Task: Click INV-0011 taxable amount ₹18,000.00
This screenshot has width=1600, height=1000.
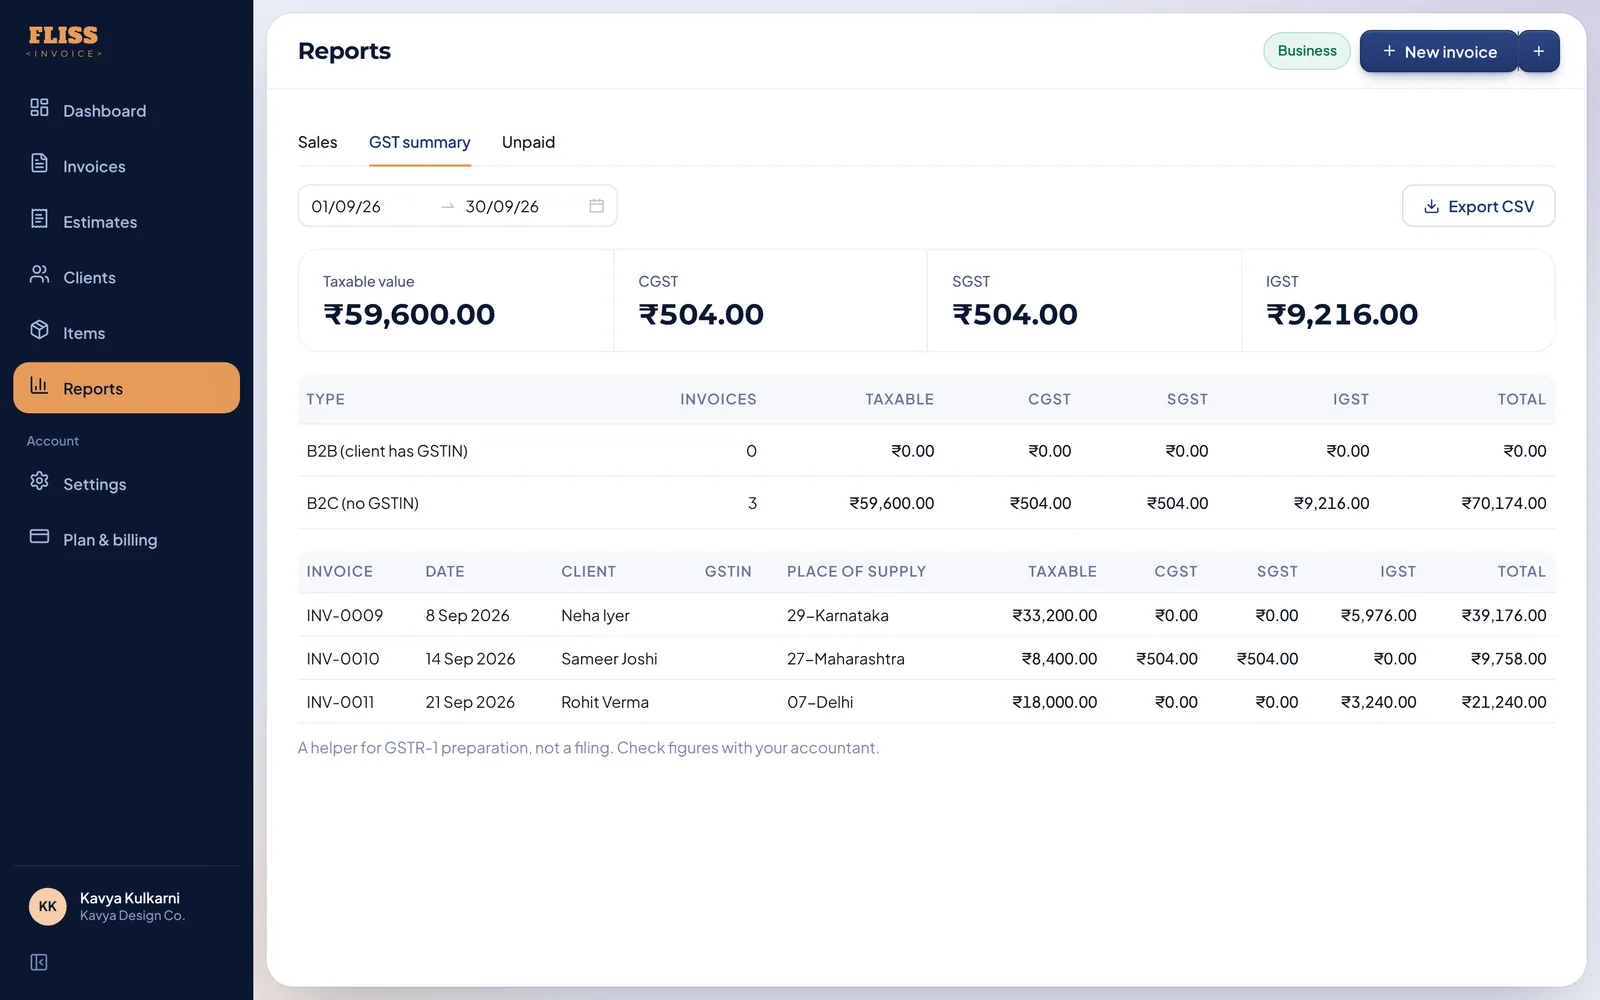Action: click(x=1054, y=702)
